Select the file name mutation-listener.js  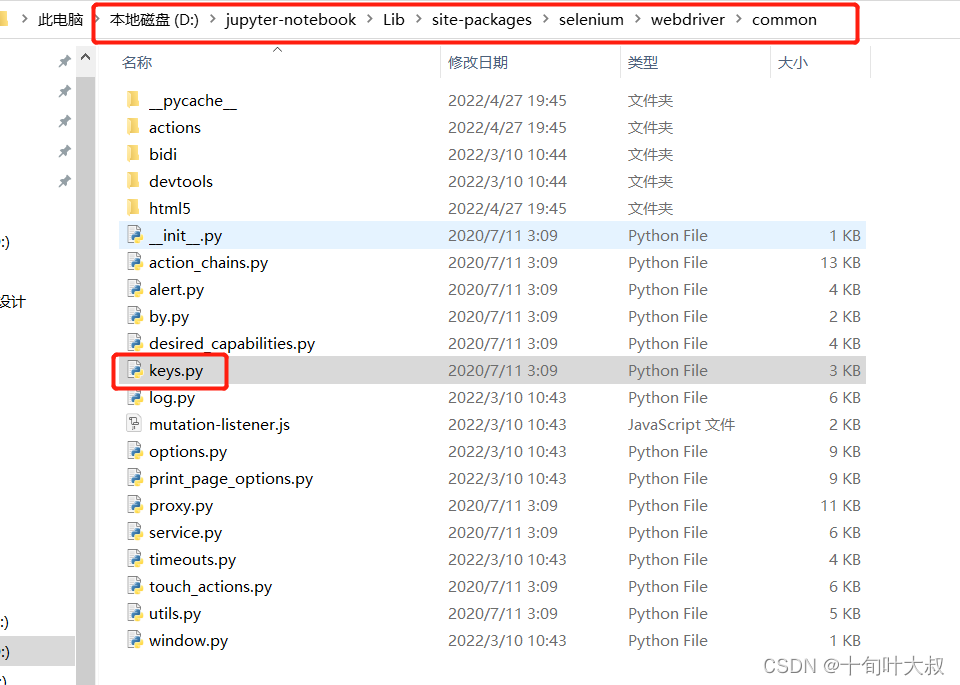219,424
